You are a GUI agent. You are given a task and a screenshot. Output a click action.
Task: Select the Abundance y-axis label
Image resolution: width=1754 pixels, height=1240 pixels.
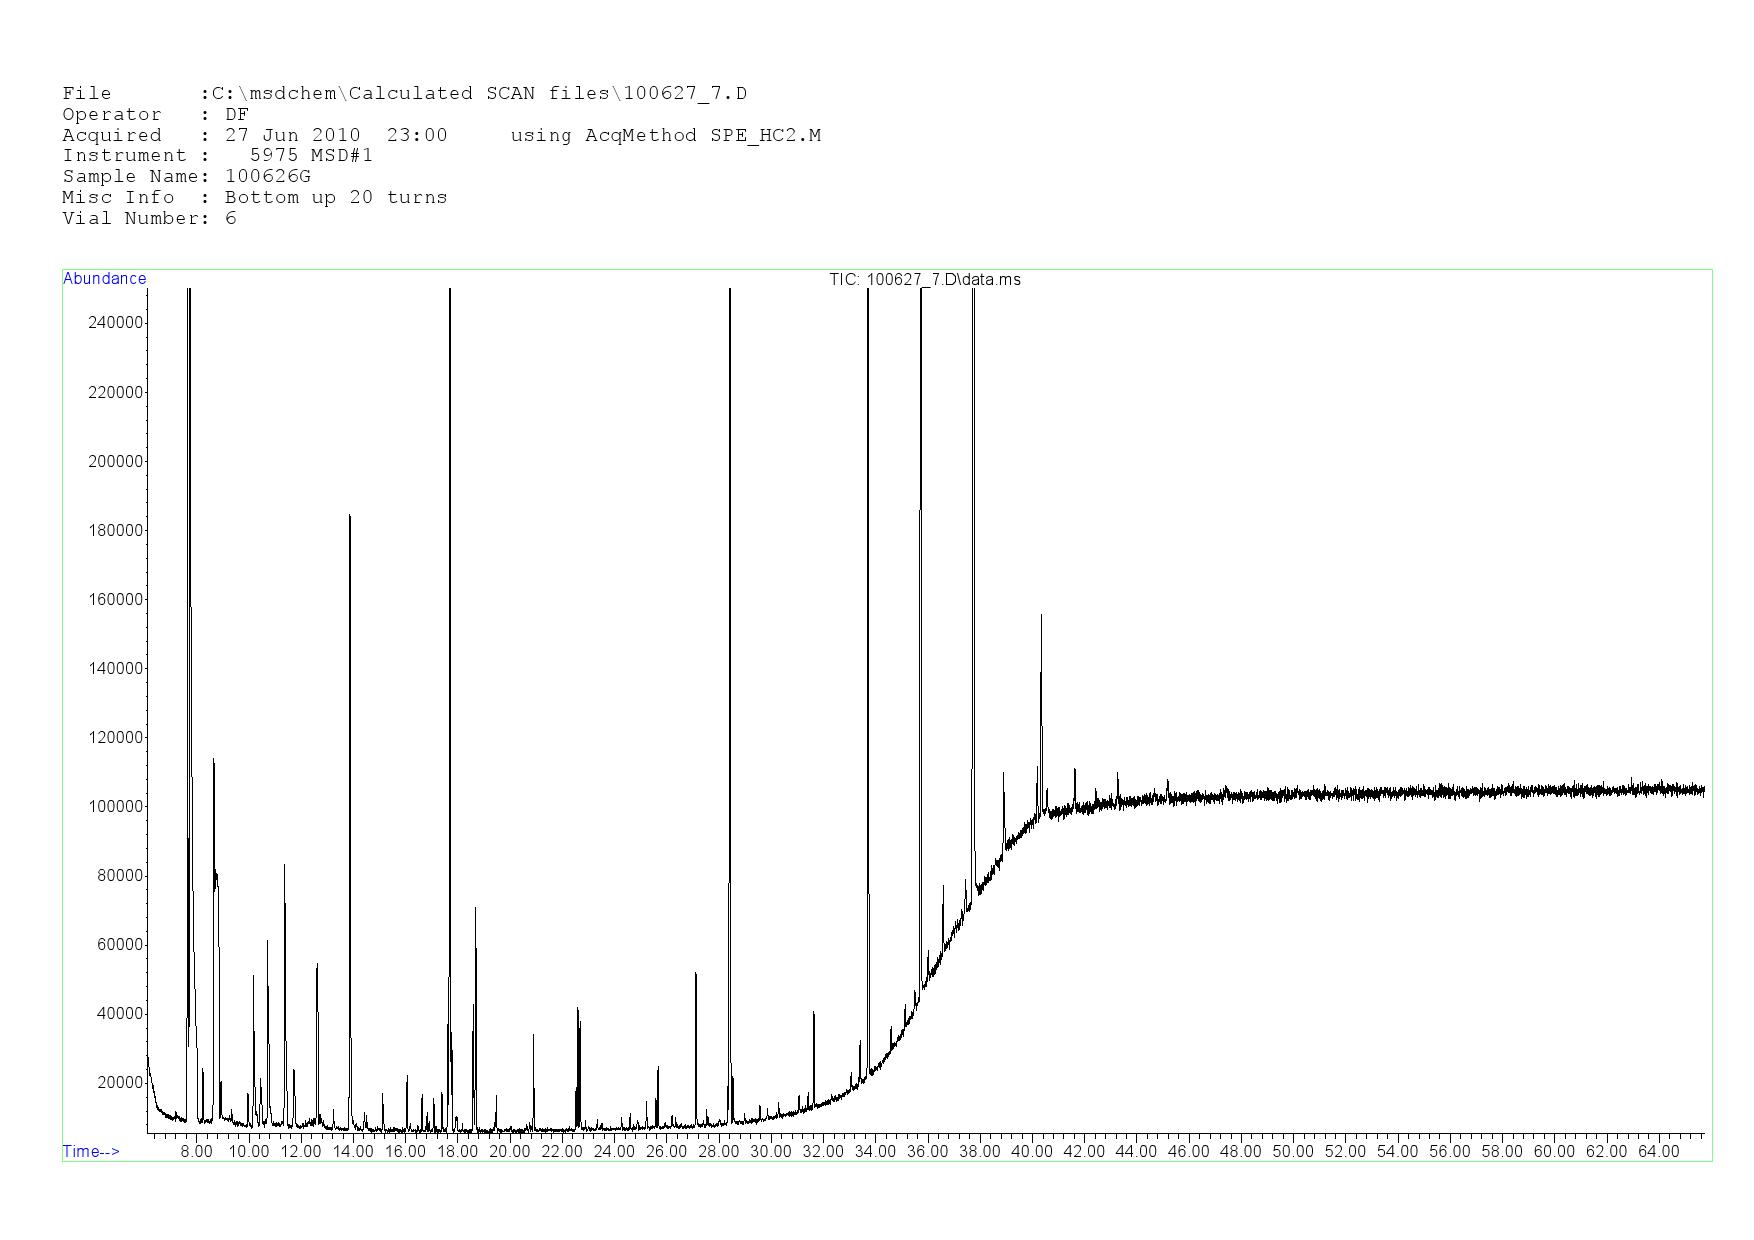104,279
